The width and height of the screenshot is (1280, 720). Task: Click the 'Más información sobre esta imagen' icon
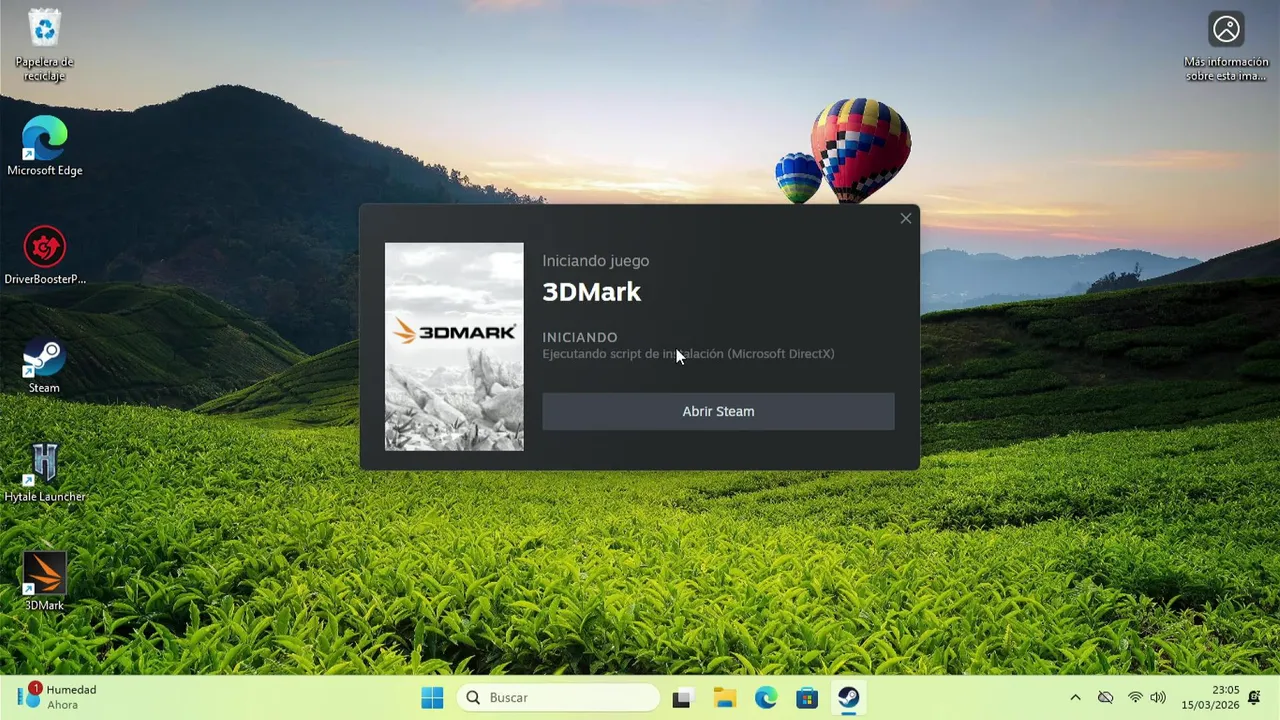pos(1225,46)
